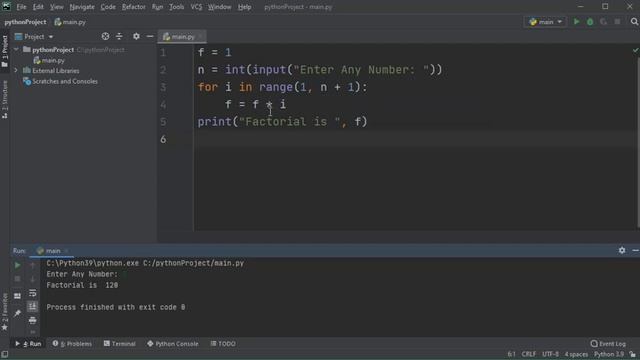Toggle Structure tool window from left stripe
The width and height of the screenshot is (640, 360).
pyautogui.click(x=4, y=99)
